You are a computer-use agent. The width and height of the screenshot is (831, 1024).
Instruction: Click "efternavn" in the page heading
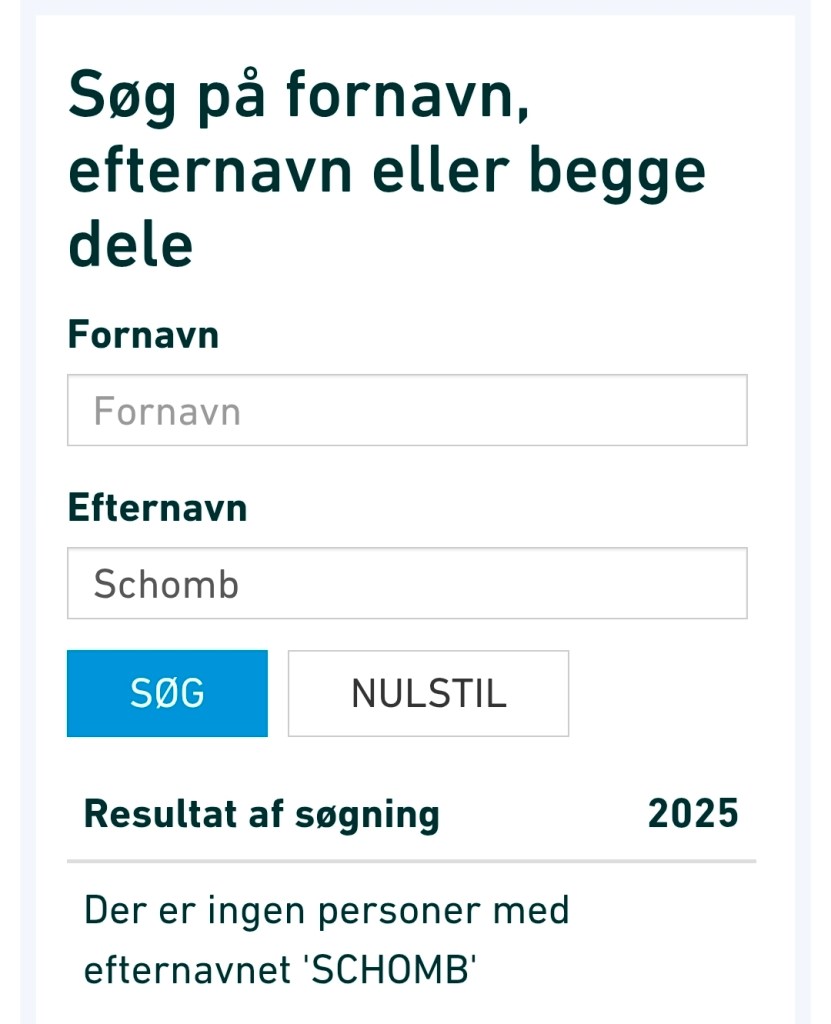pos(210,171)
